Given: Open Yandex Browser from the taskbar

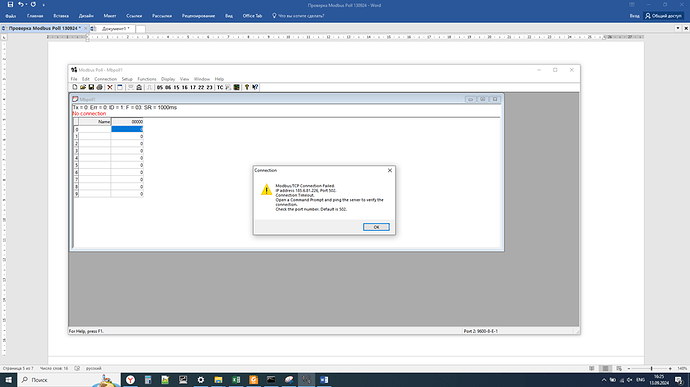Looking at the screenshot, I should coord(130,380).
